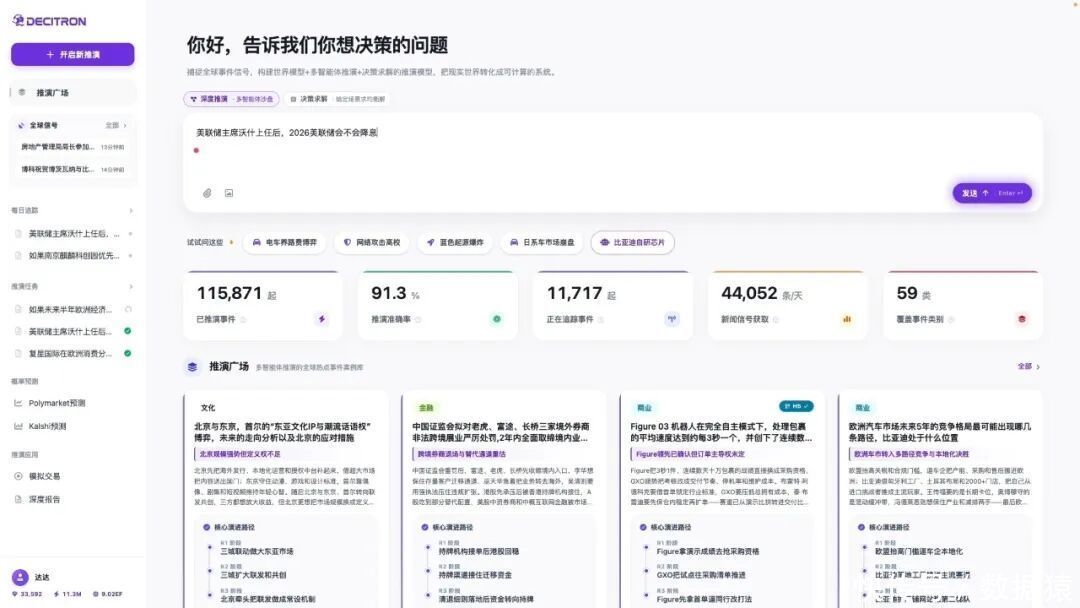1080x608 pixels.
Task: Click the 推演广场 layers icon
Action: click(192, 367)
